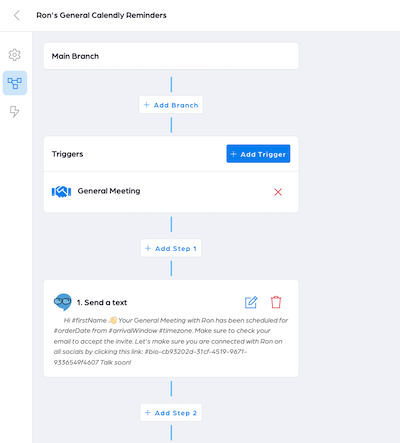Click the workflow title Ron's General Calendly Reminders

pyautogui.click(x=101, y=15)
